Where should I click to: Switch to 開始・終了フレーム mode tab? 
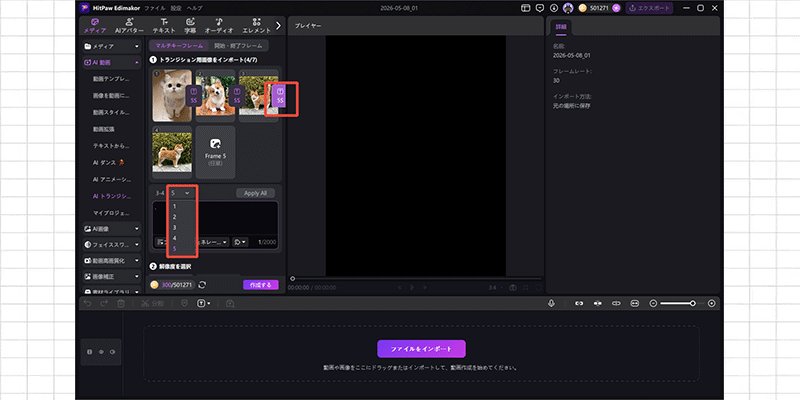click(238, 45)
